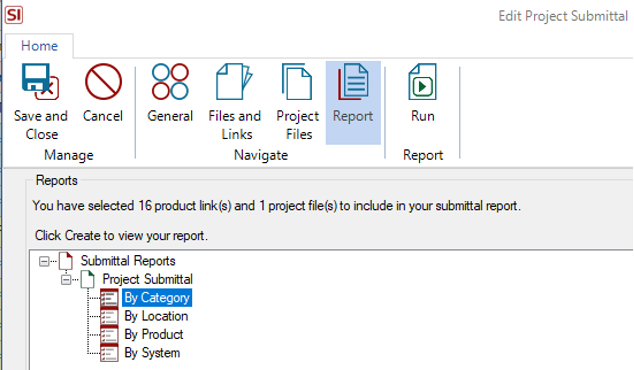The image size is (634, 370).
Task: Go to Files and Links section
Action: tap(235, 101)
